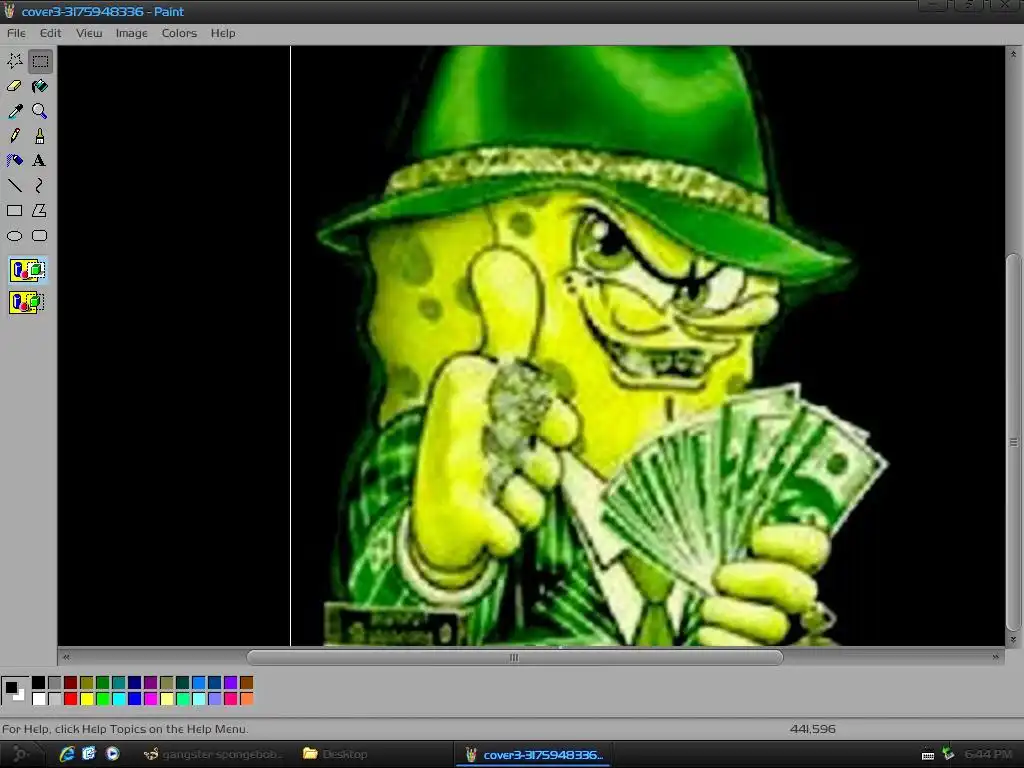Open the File menu
The image size is (1024, 768).
[16, 33]
